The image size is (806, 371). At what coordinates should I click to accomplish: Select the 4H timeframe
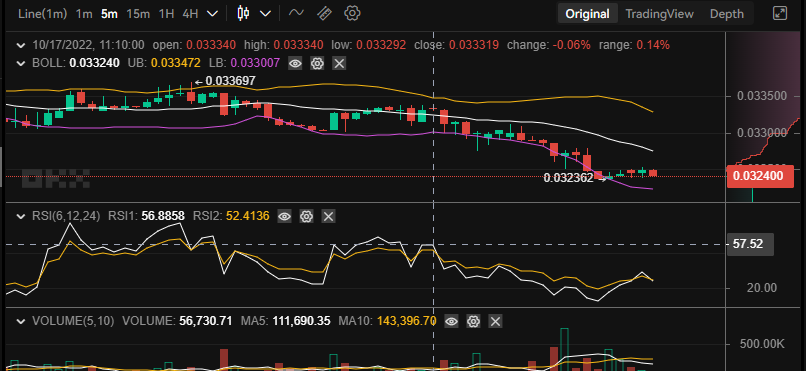190,14
